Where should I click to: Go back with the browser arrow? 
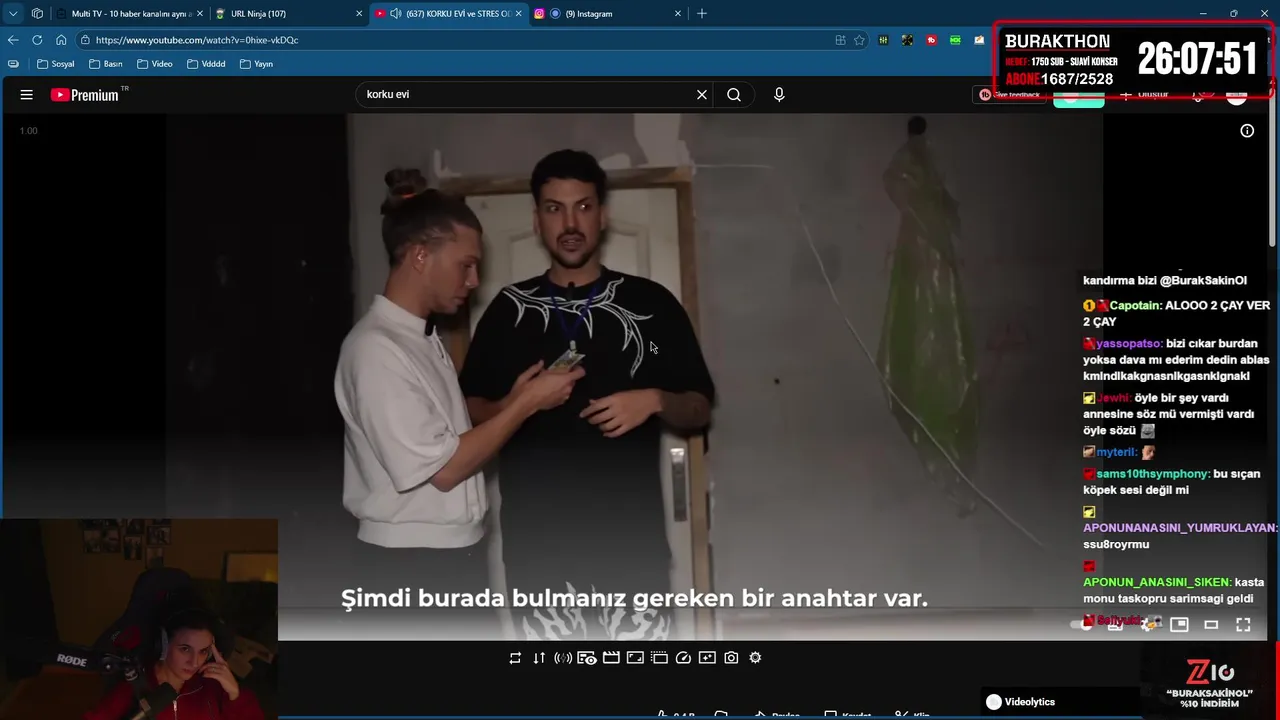tap(13, 40)
